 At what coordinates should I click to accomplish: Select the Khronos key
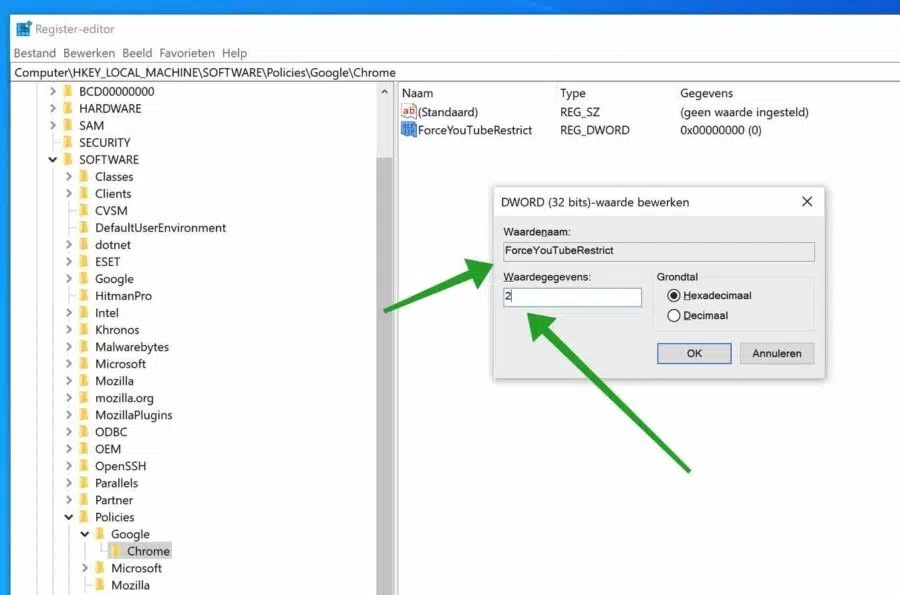[117, 330]
